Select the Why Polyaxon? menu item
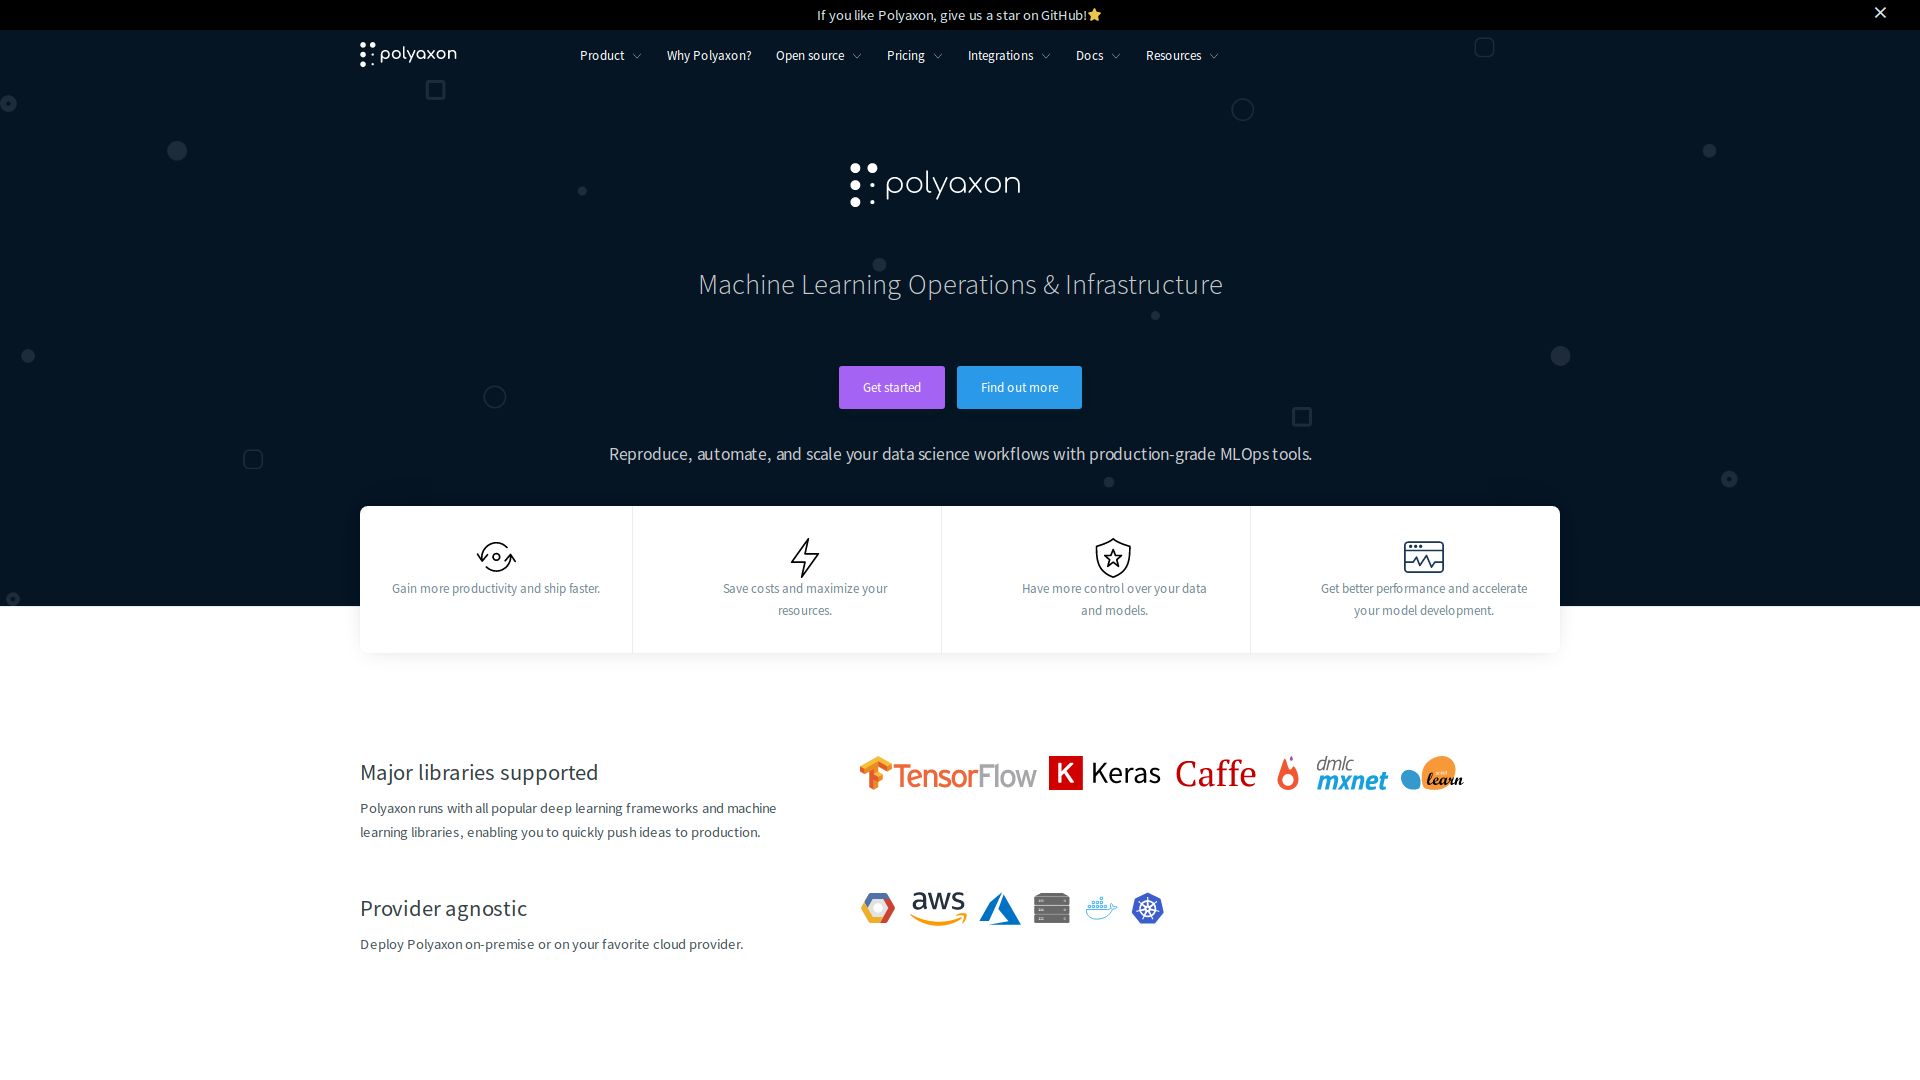The height and width of the screenshot is (1080, 1920). [x=709, y=55]
